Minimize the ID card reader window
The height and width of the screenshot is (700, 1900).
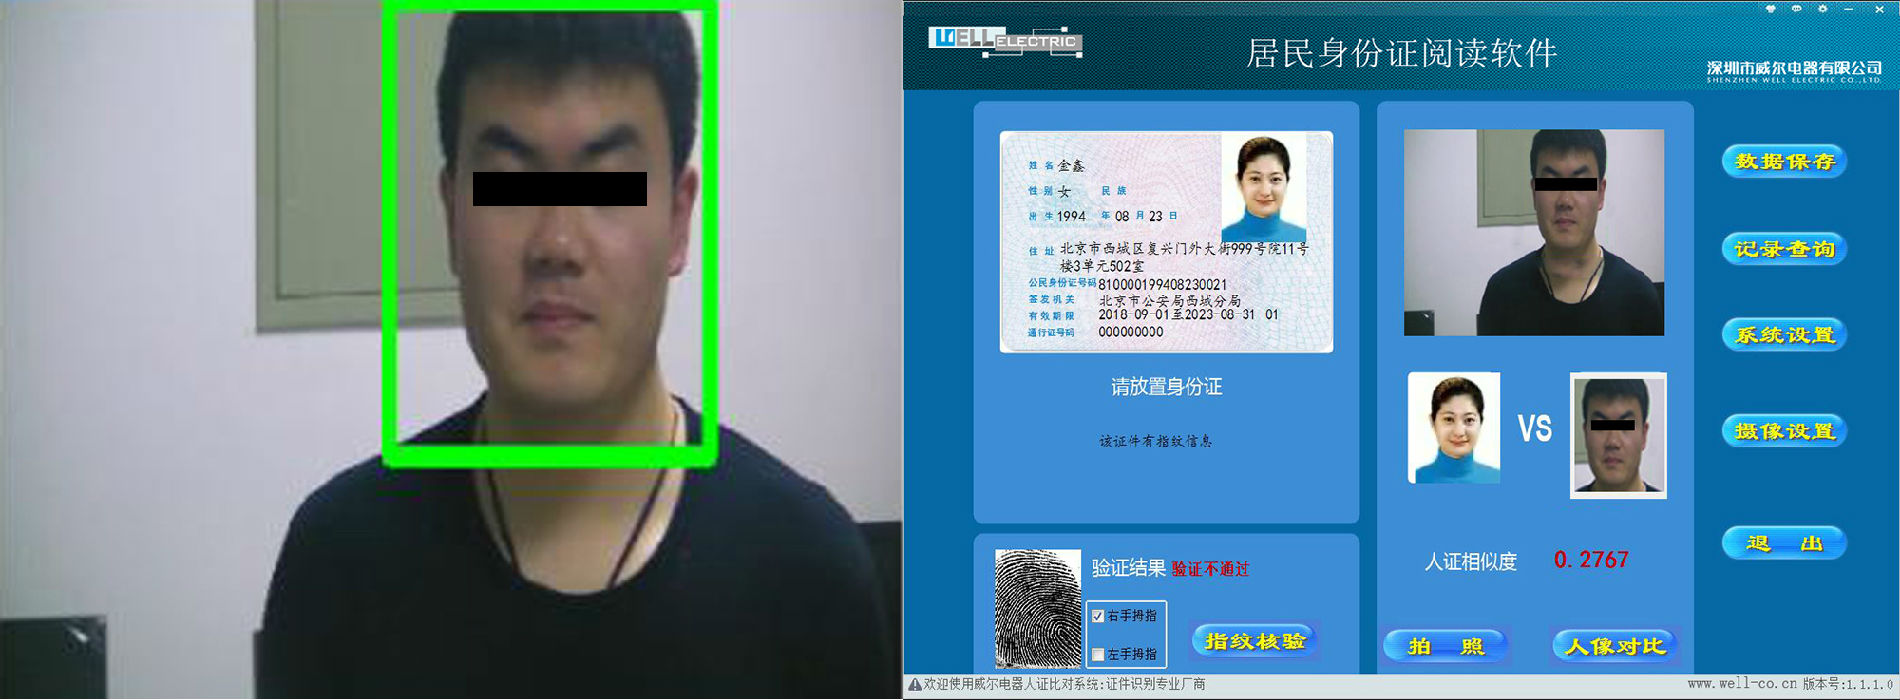point(1850,9)
